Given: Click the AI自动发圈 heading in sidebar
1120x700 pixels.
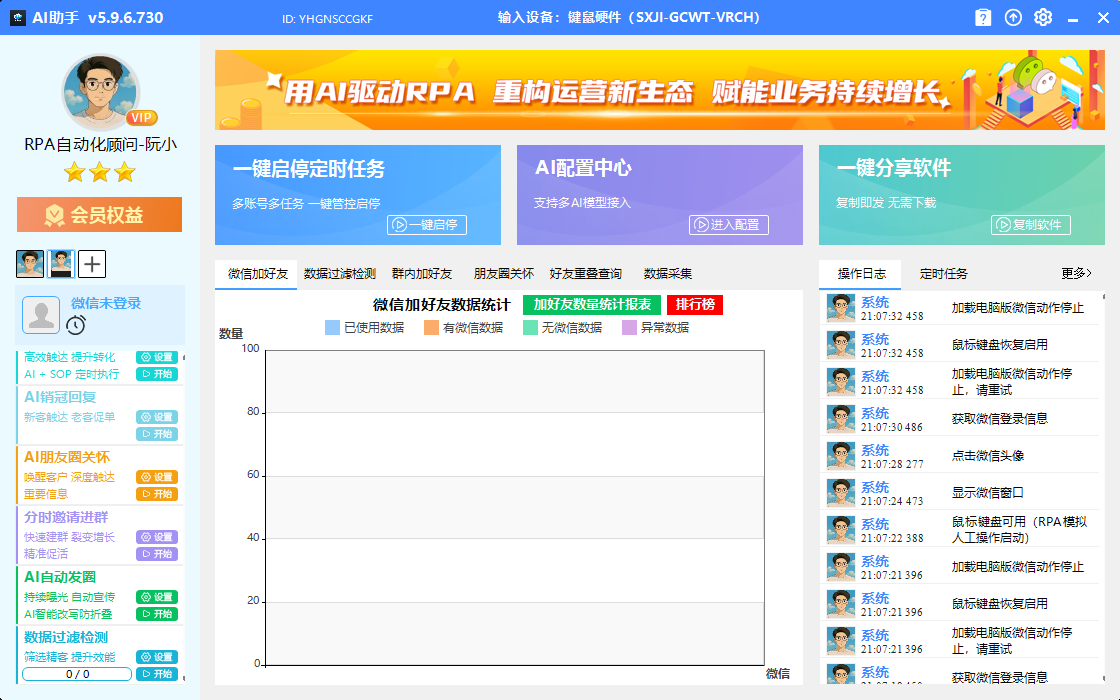Looking at the screenshot, I should 59,577.
